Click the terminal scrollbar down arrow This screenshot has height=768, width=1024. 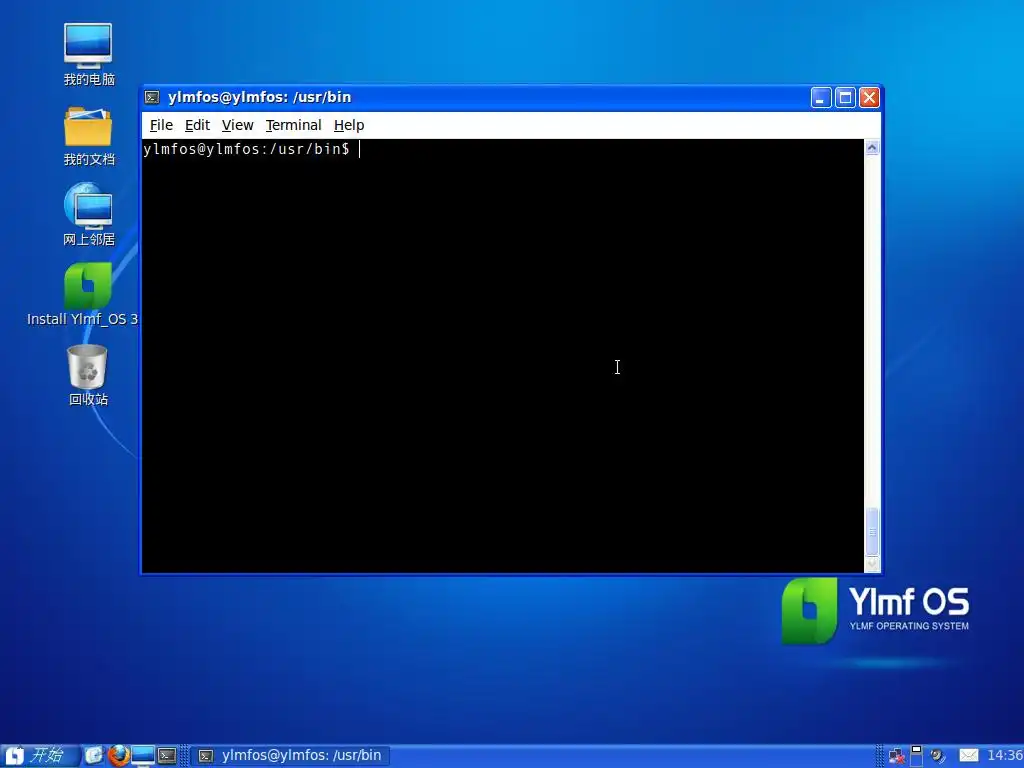(x=872, y=564)
